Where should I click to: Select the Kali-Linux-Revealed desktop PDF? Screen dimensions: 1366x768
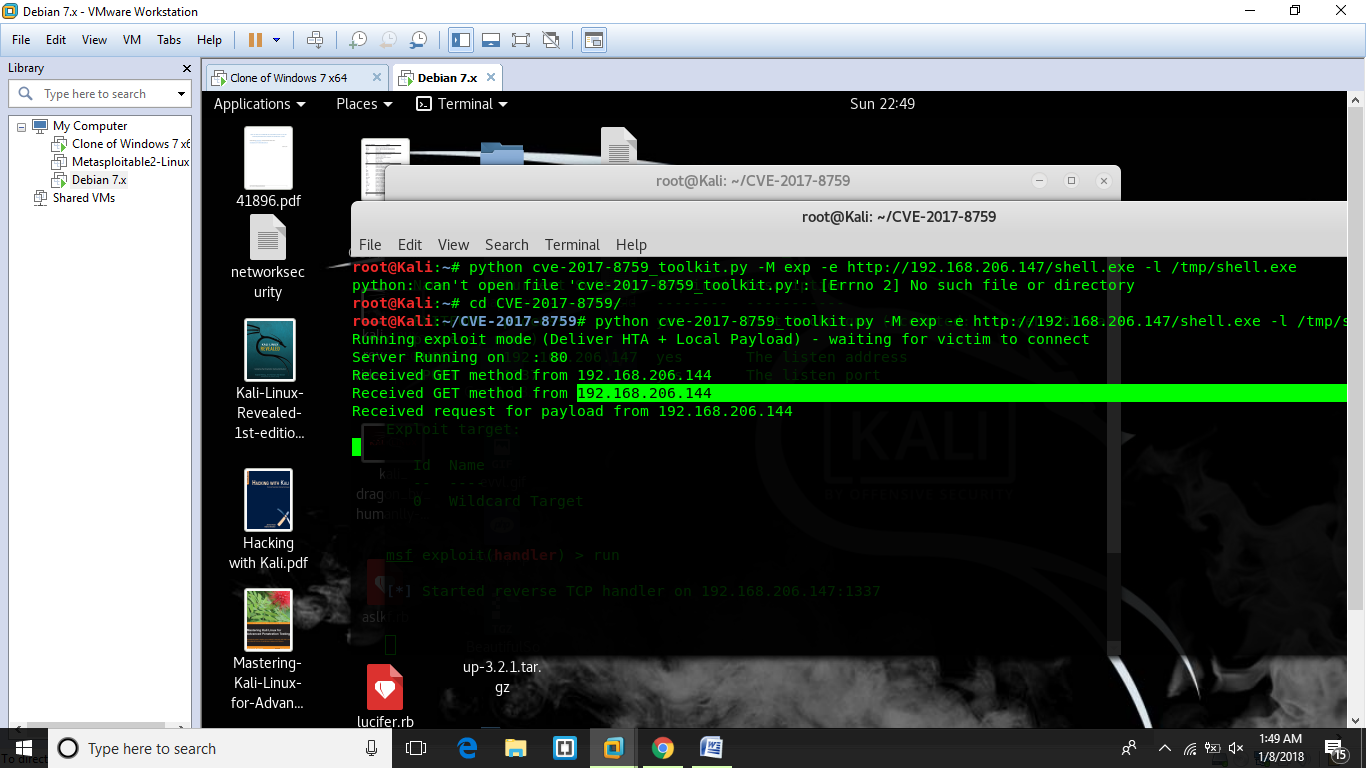tap(269, 380)
